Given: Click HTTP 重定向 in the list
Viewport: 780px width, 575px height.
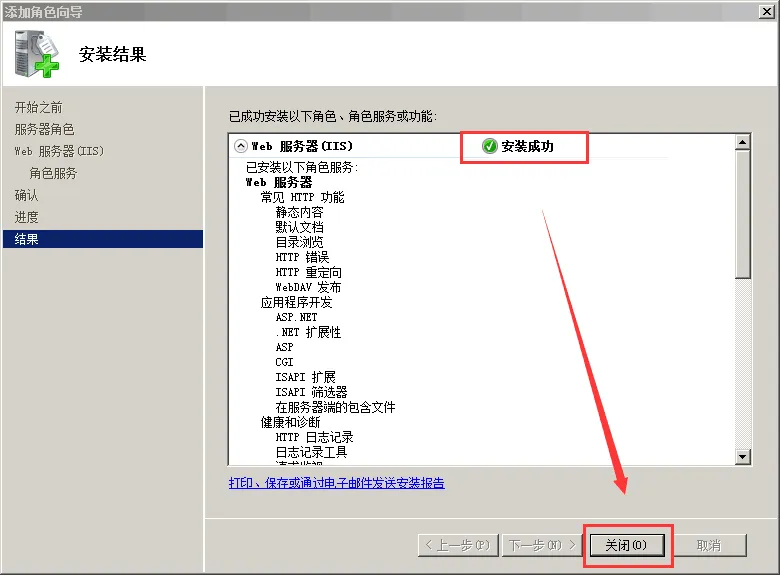Looking at the screenshot, I should click(308, 273).
